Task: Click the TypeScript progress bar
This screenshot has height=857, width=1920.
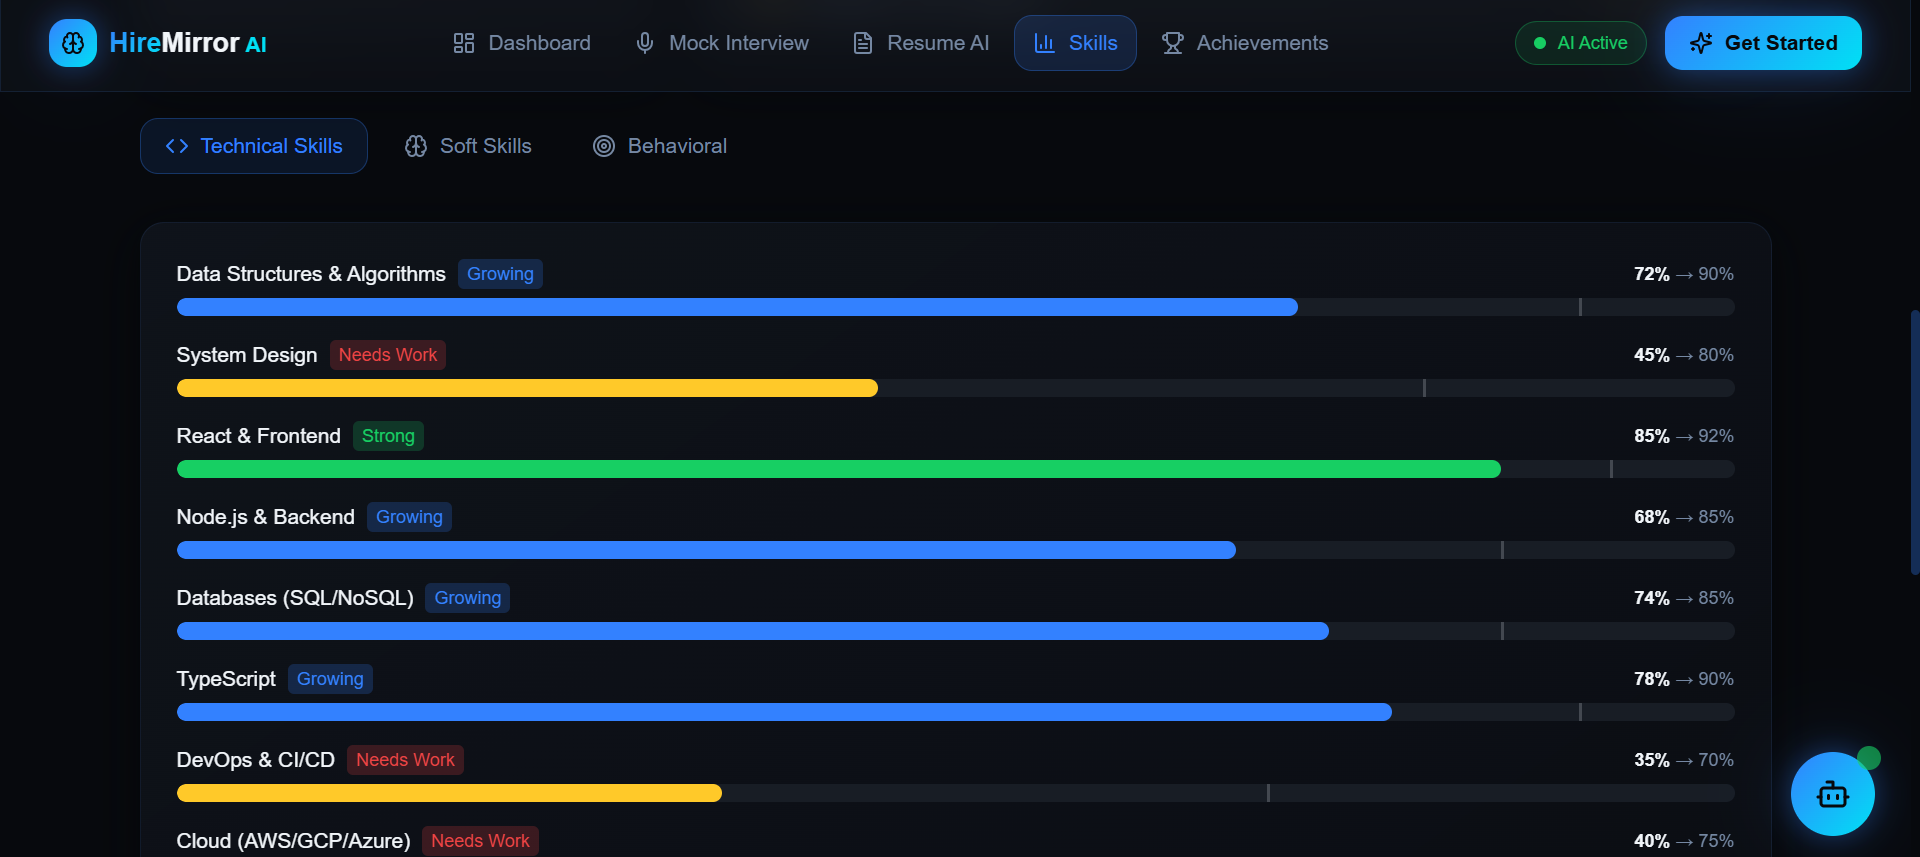Action: click(956, 712)
